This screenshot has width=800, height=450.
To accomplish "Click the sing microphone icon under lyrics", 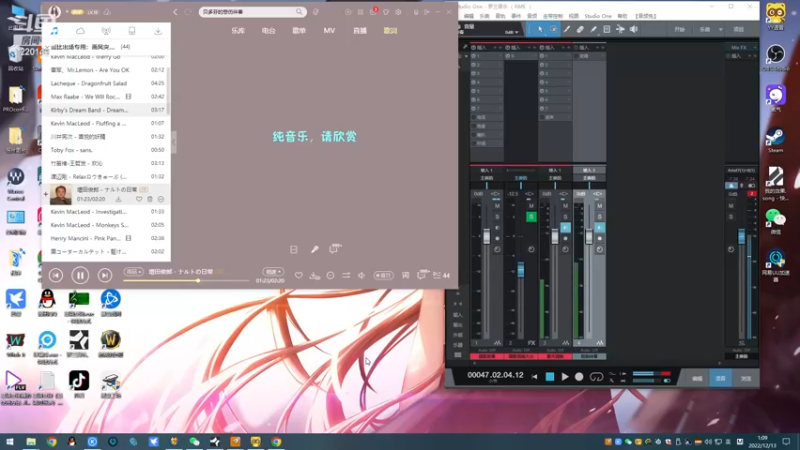I will pyautogui.click(x=314, y=249).
